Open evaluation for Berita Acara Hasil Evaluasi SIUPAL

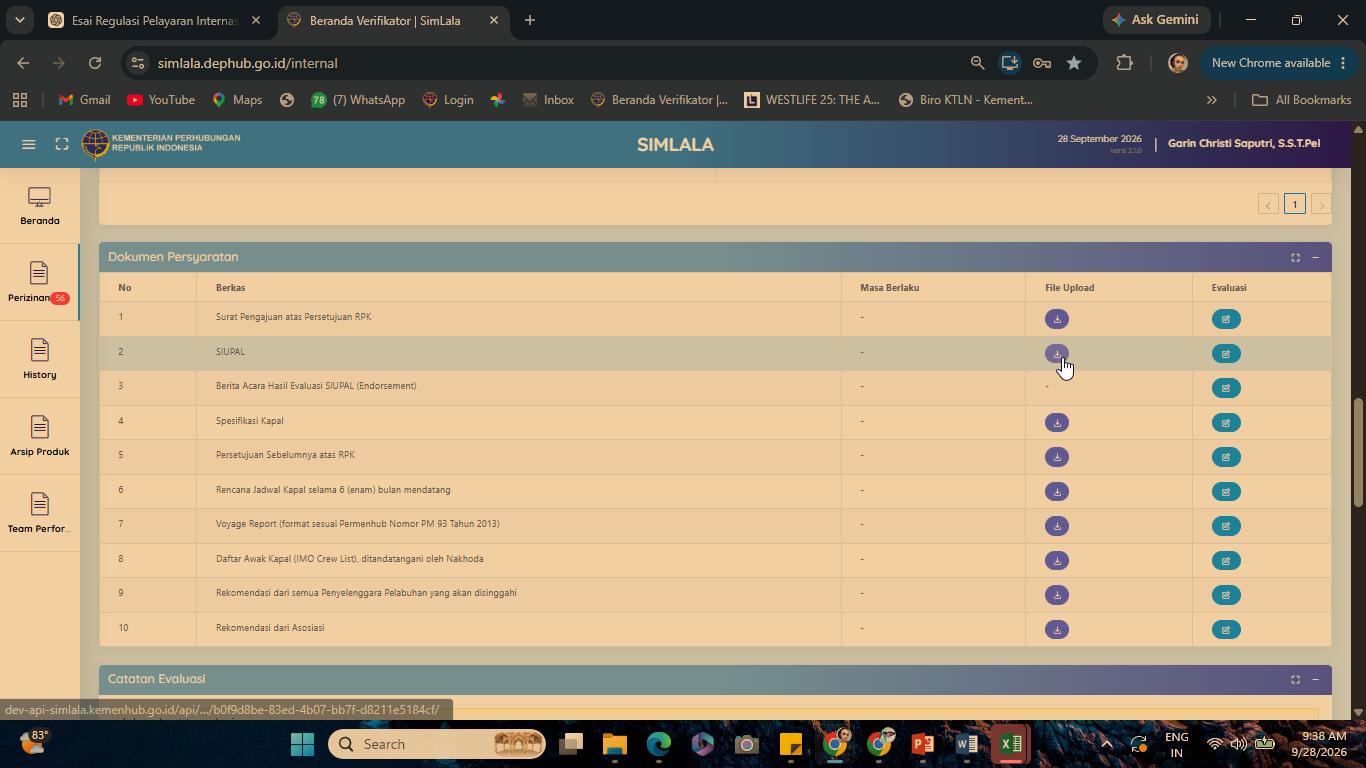1225,388
